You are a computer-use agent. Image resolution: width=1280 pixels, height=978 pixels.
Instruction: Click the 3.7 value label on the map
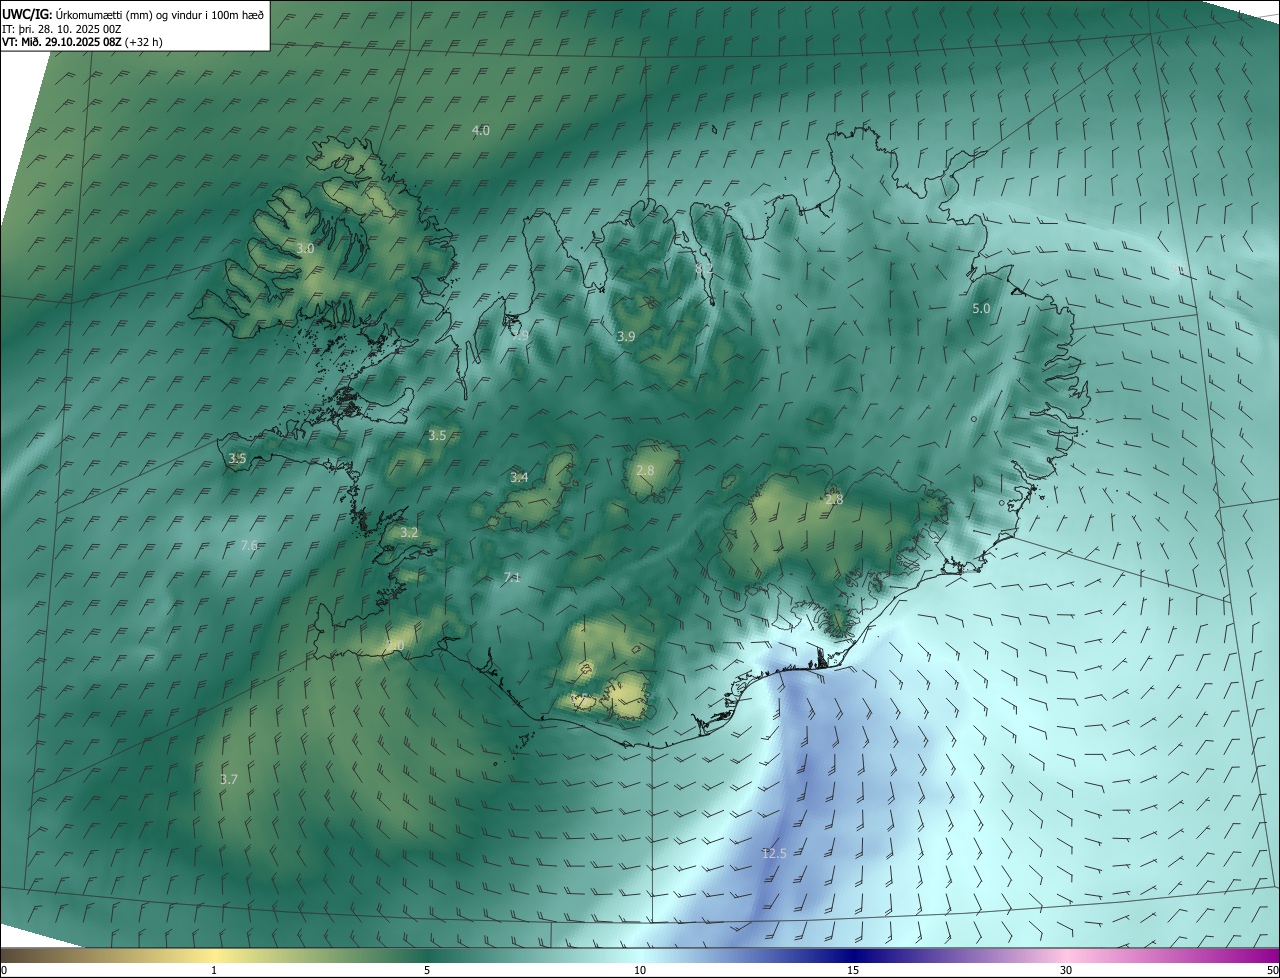pyautogui.click(x=229, y=779)
